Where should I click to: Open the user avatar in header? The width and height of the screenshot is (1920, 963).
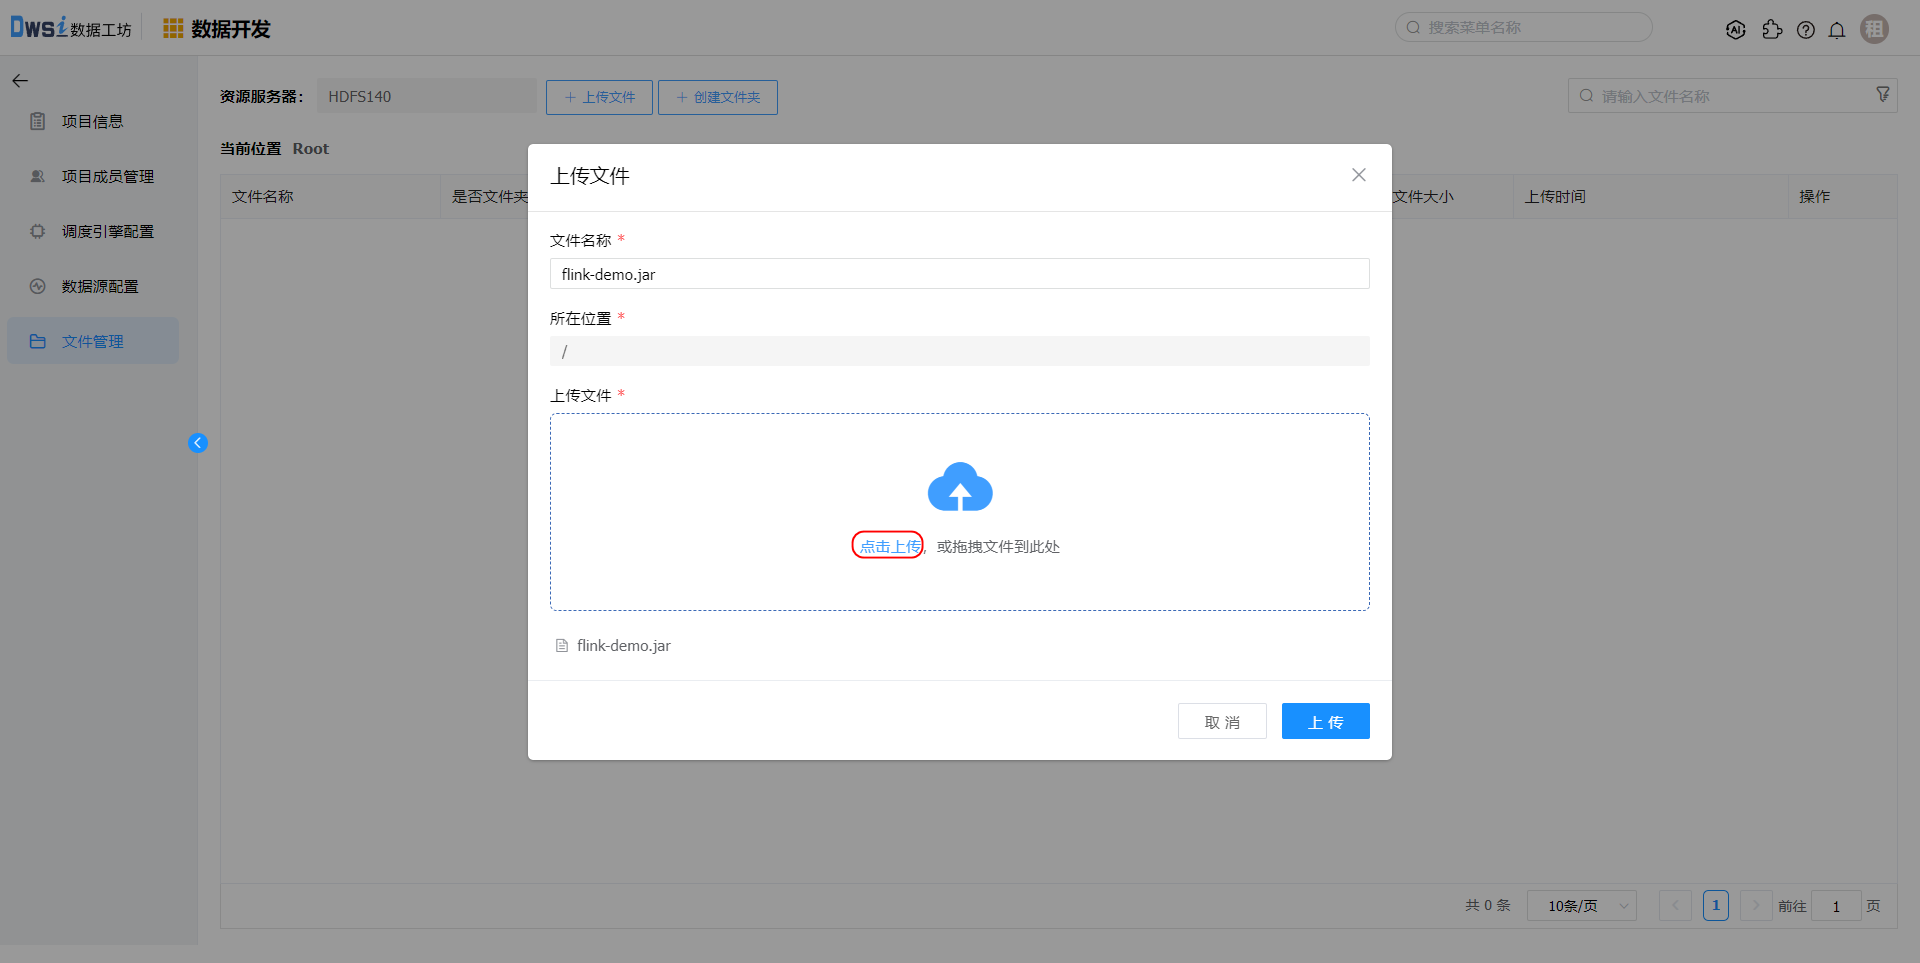coord(1874,29)
